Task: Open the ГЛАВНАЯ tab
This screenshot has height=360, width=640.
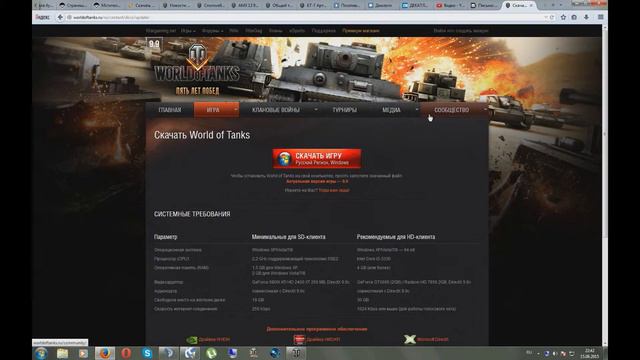Action: pos(170,110)
